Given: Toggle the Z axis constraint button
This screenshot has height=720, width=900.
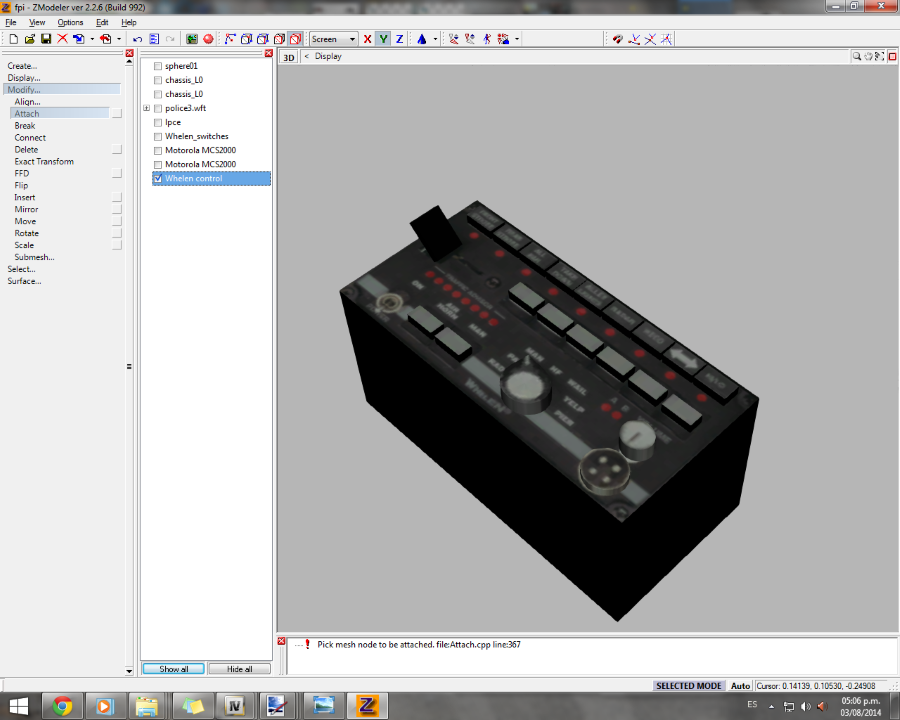Looking at the screenshot, I should pyautogui.click(x=399, y=39).
